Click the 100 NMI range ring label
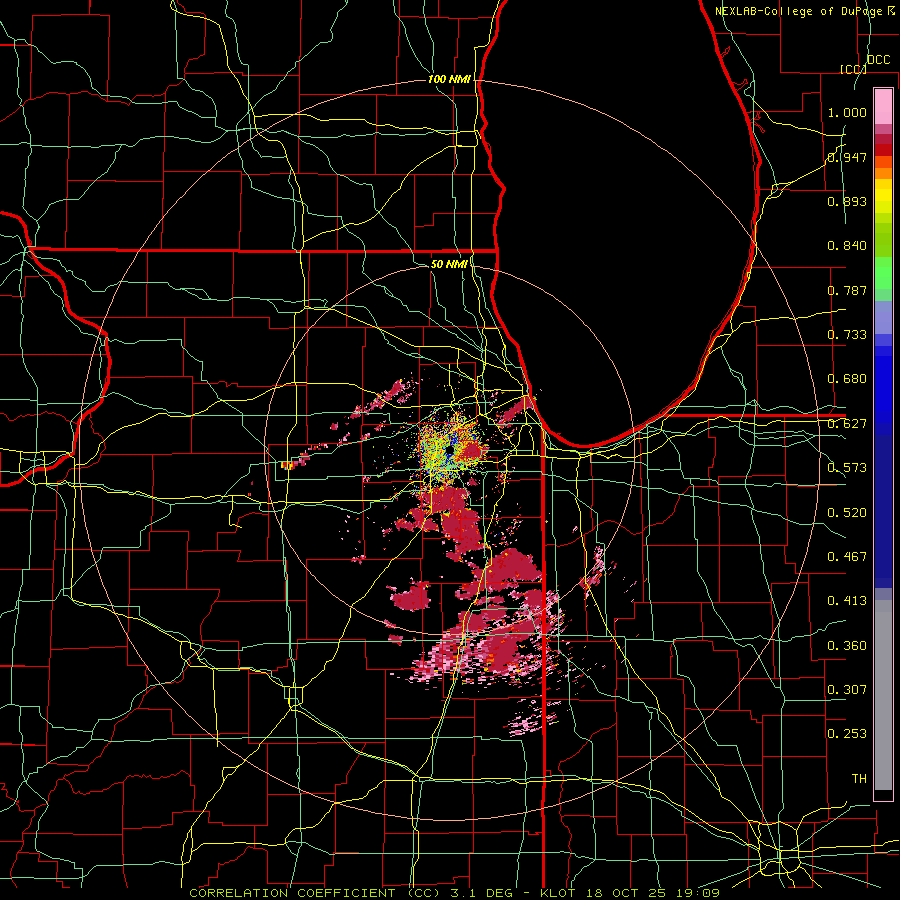The height and width of the screenshot is (900, 900). pos(449,79)
